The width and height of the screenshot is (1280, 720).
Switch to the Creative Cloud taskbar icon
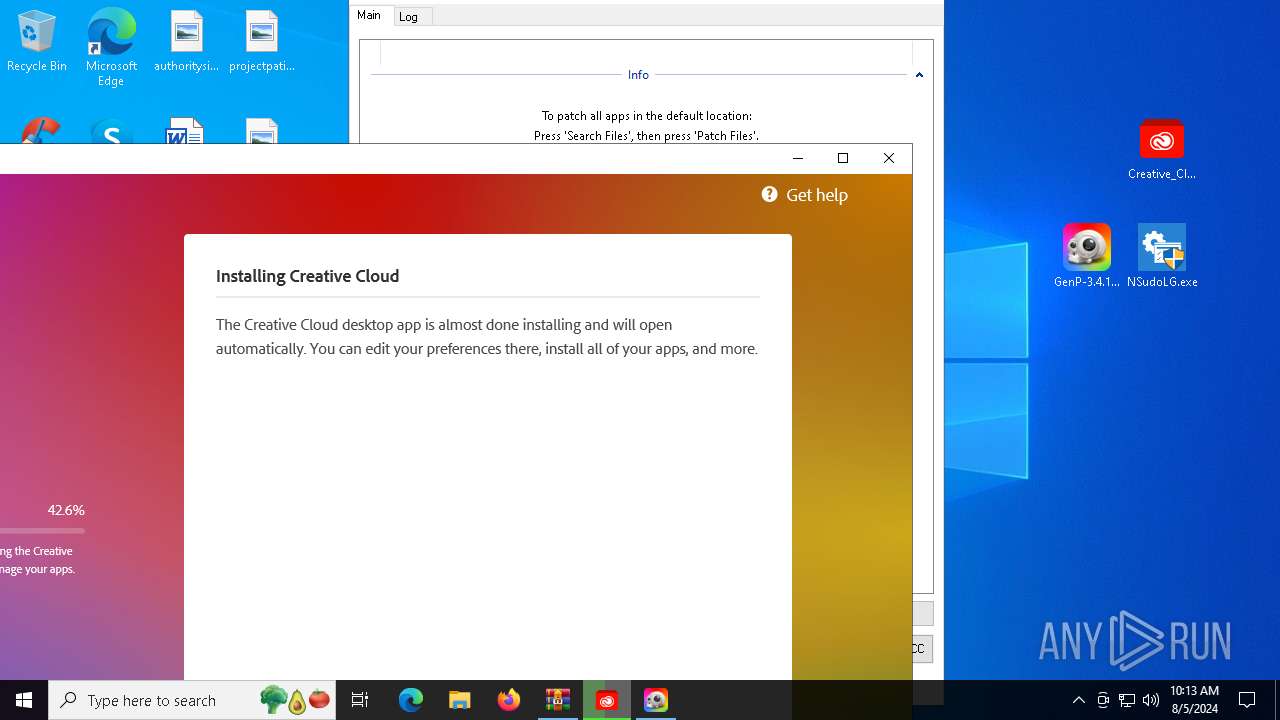607,700
